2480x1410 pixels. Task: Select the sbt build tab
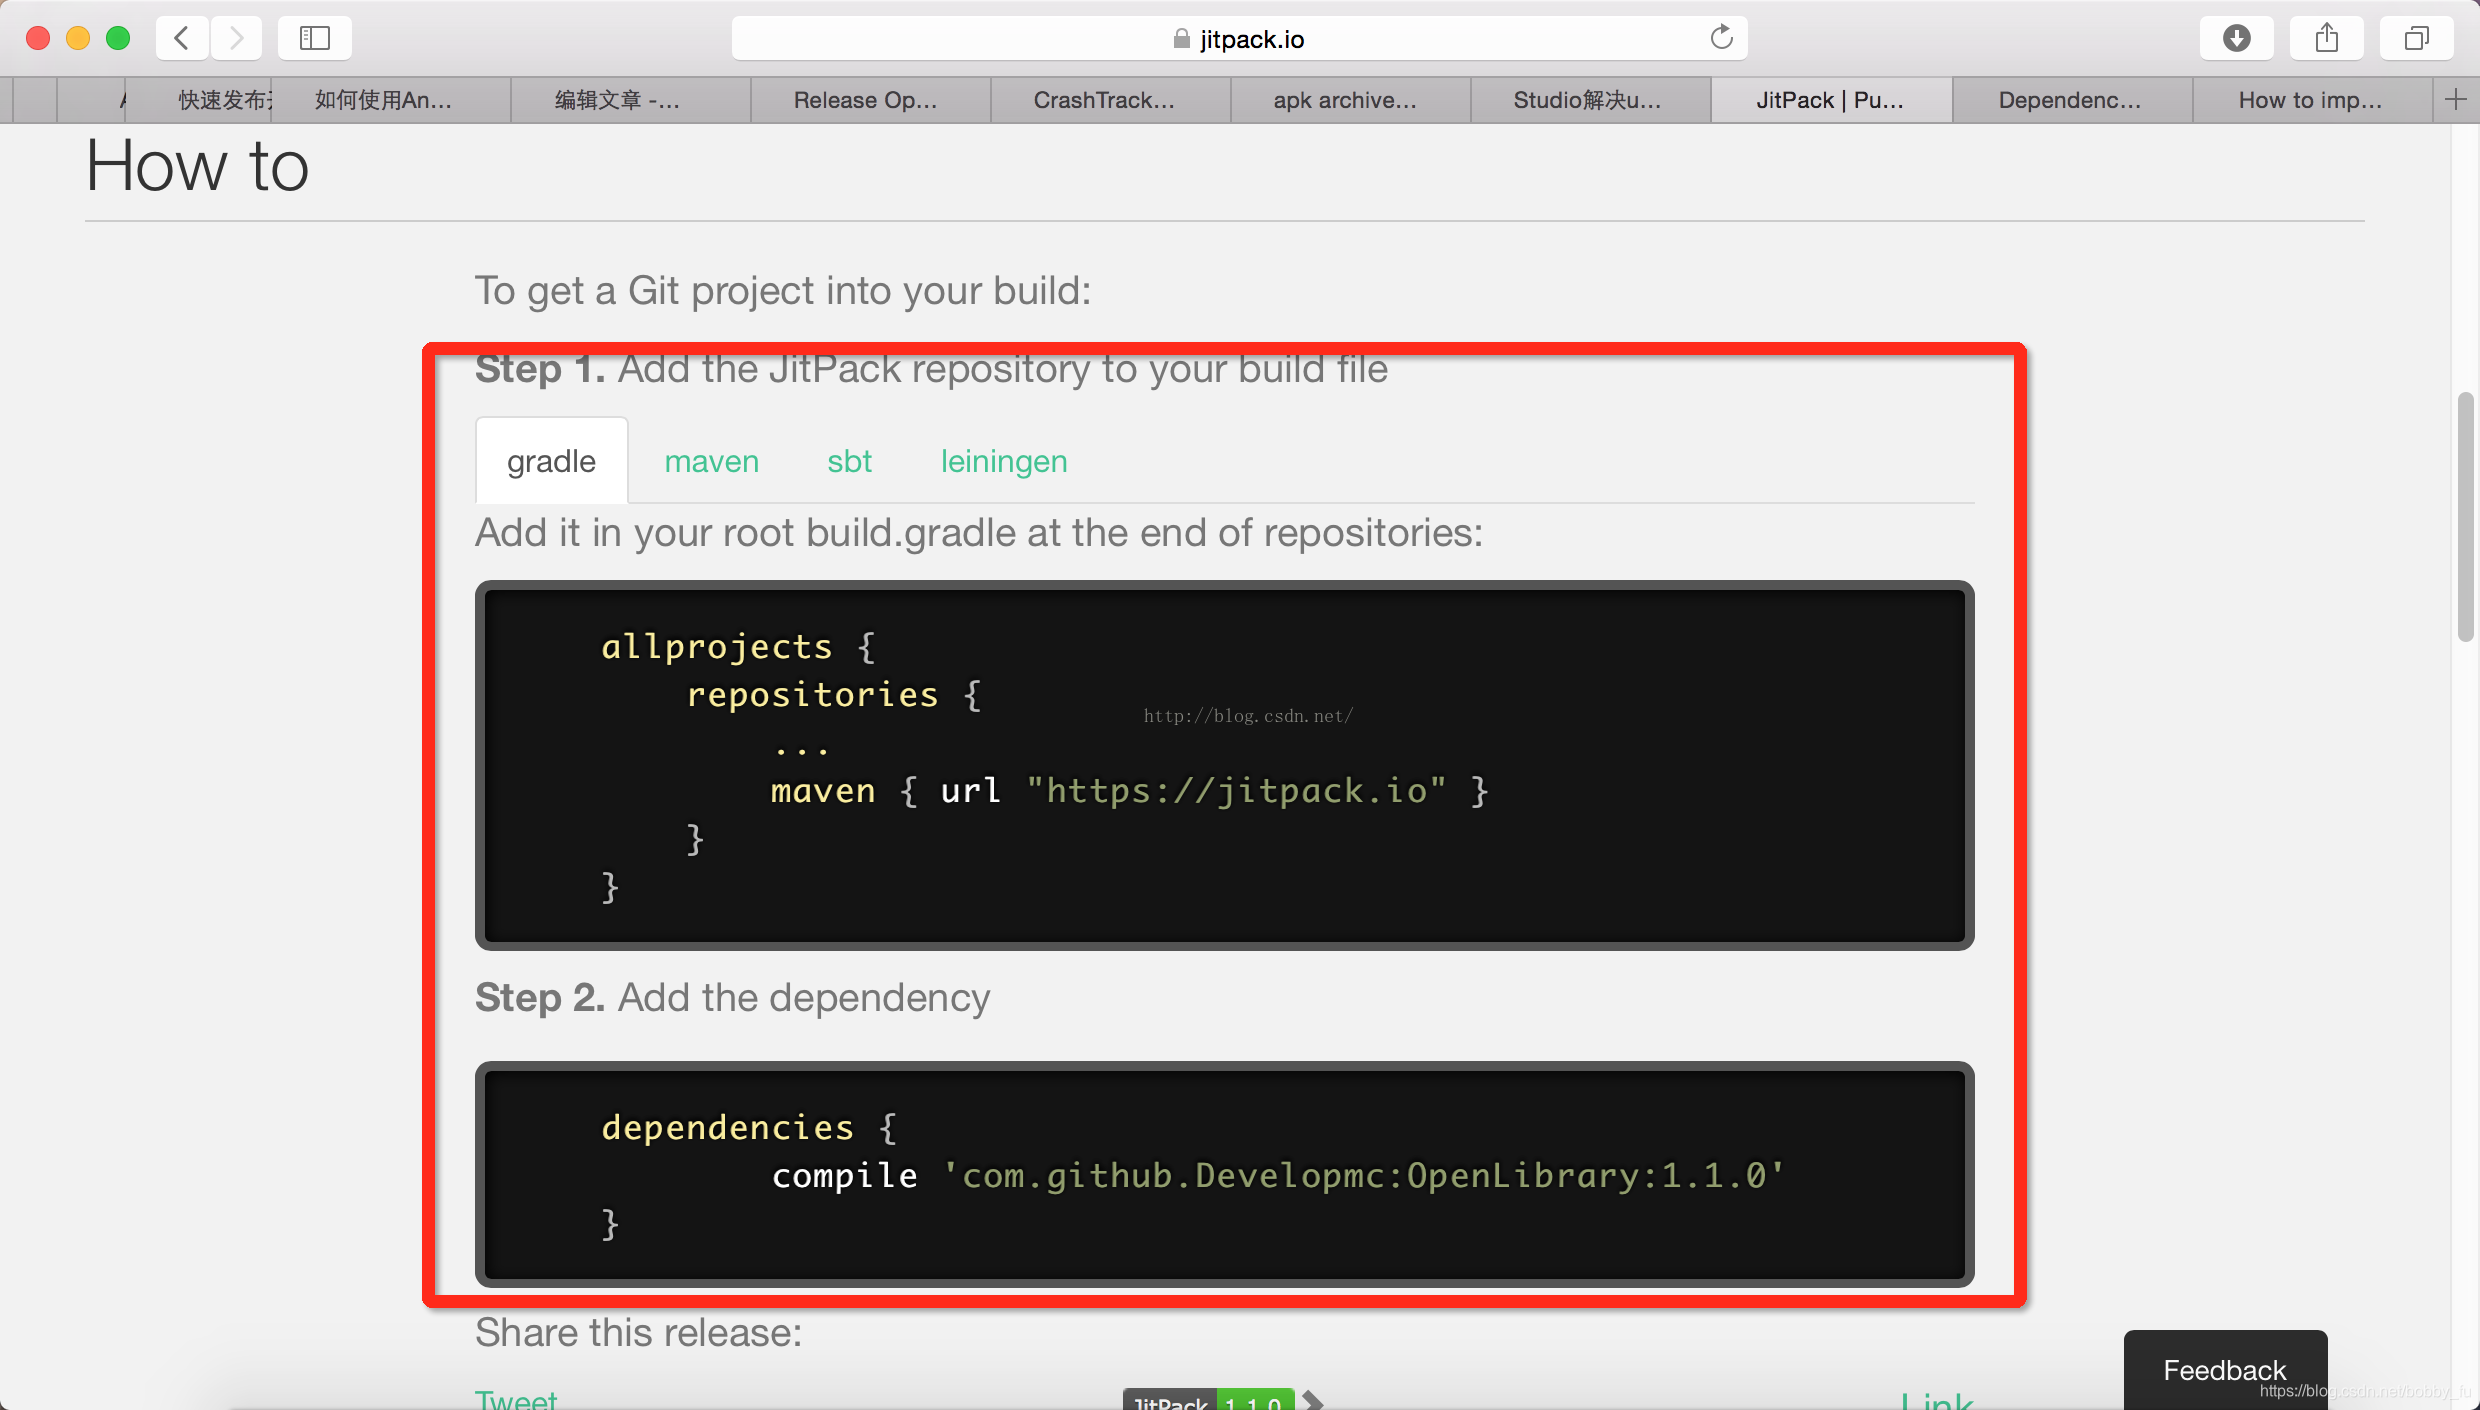850,461
